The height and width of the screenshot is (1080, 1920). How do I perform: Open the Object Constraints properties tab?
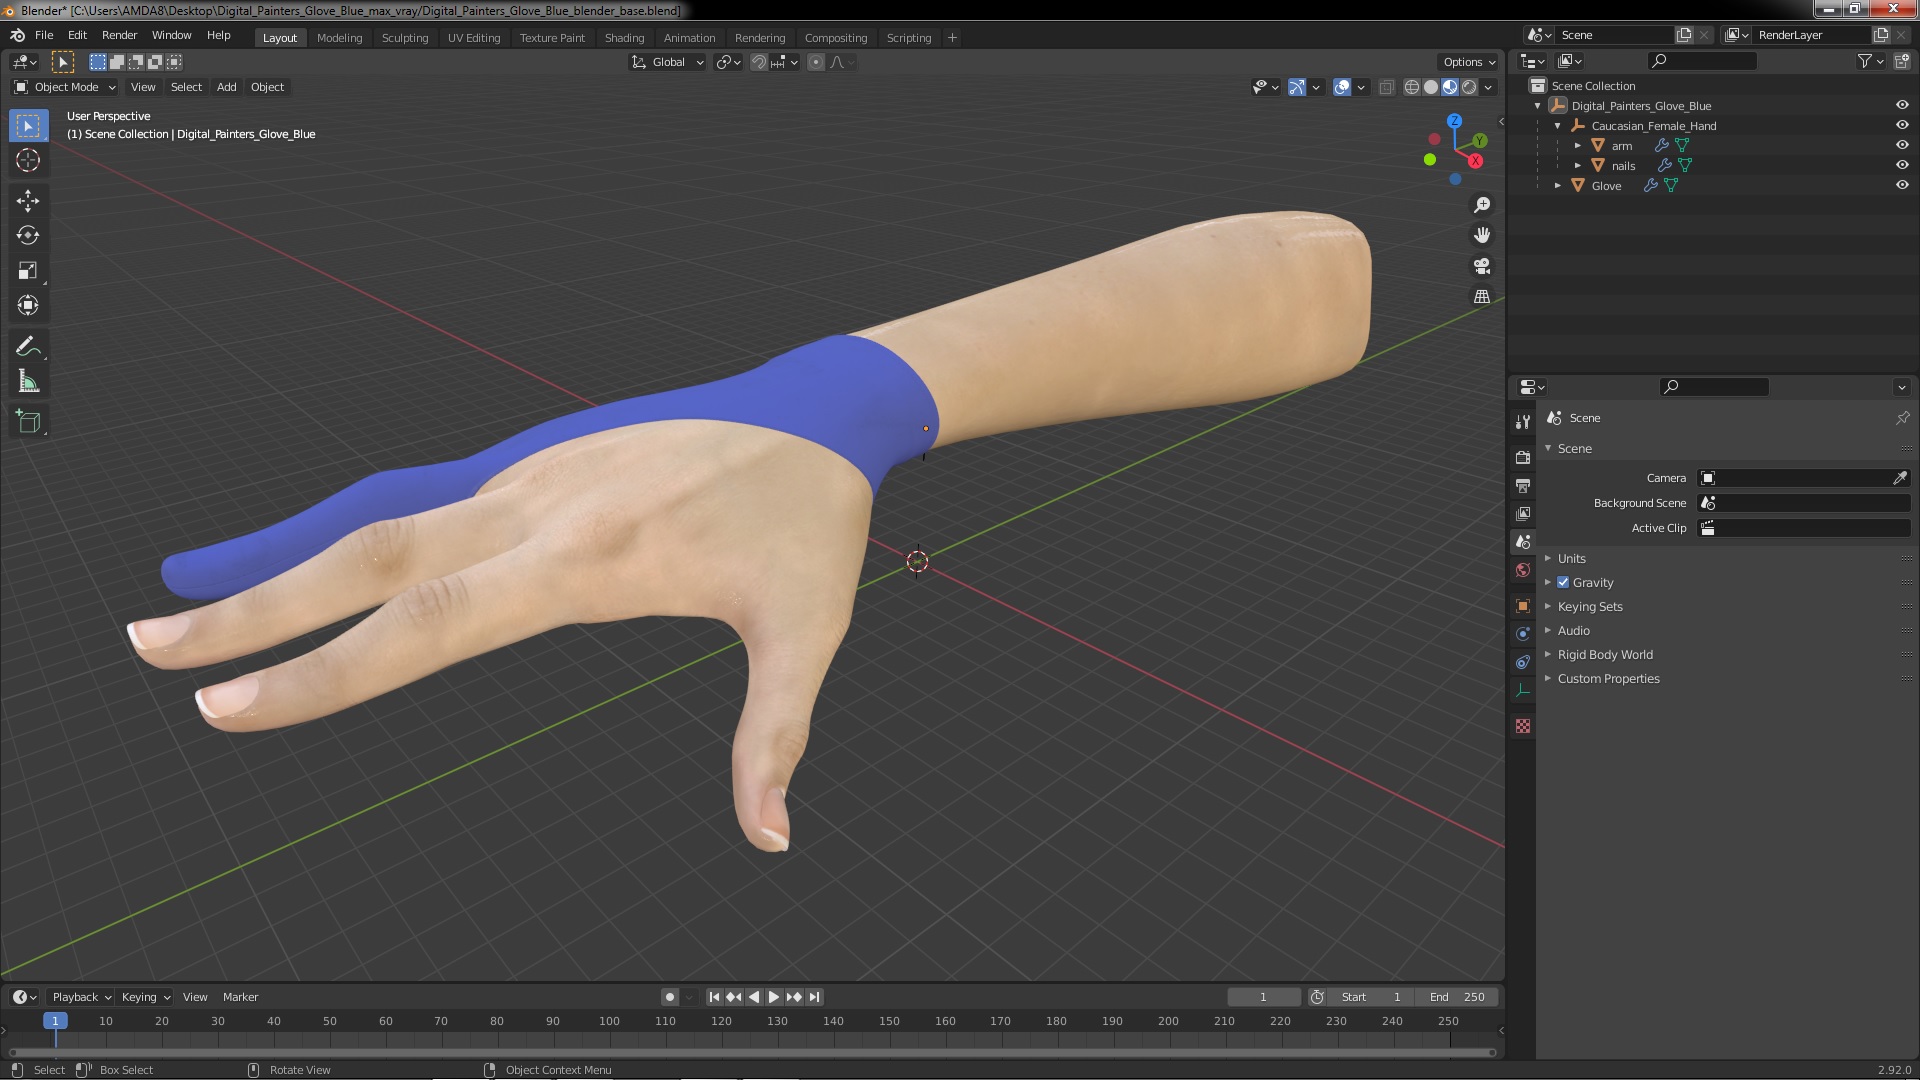point(1522,662)
